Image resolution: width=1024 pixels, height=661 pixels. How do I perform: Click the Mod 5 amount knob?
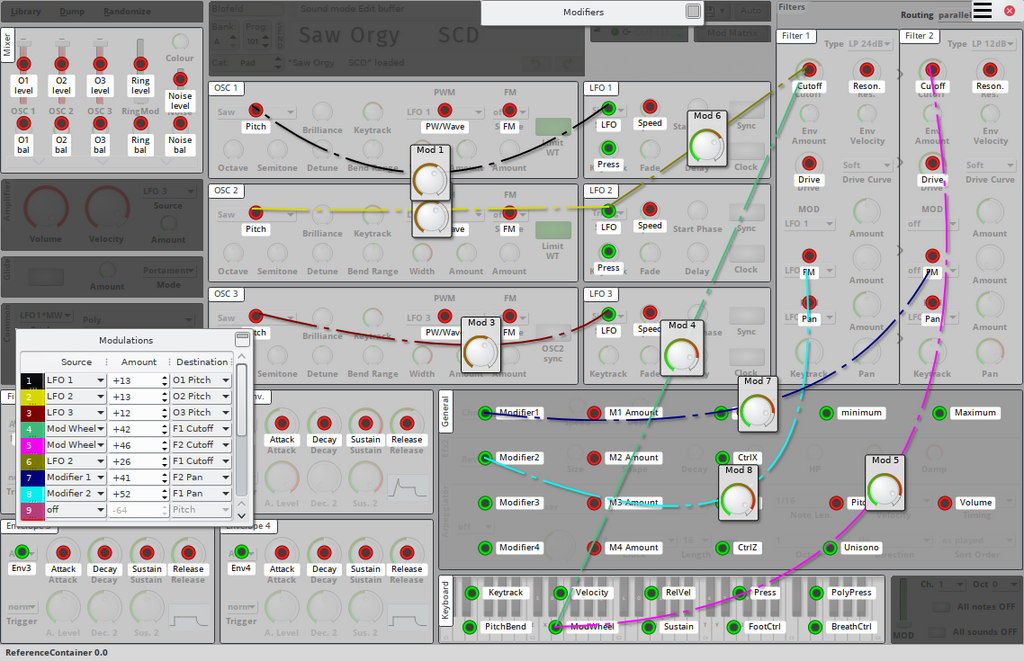click(884, 490)
